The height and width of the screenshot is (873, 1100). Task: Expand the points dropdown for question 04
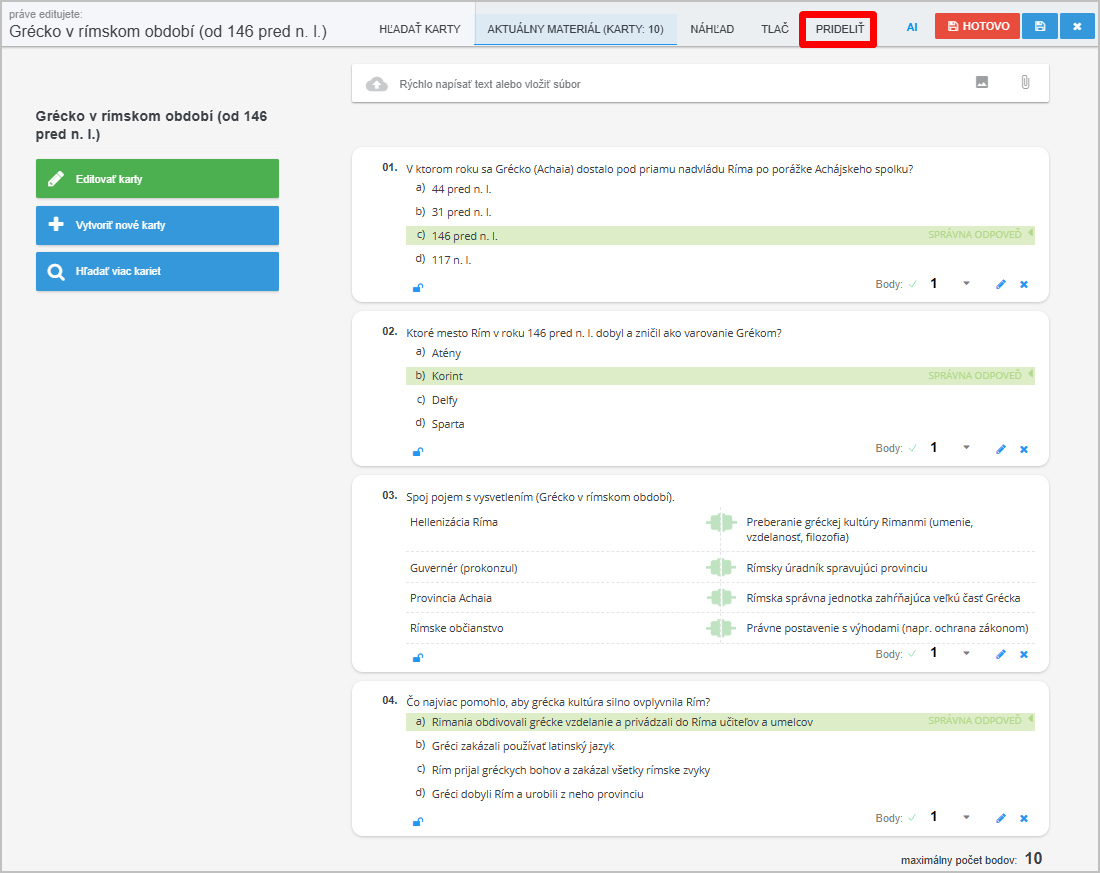coord(966,818)
